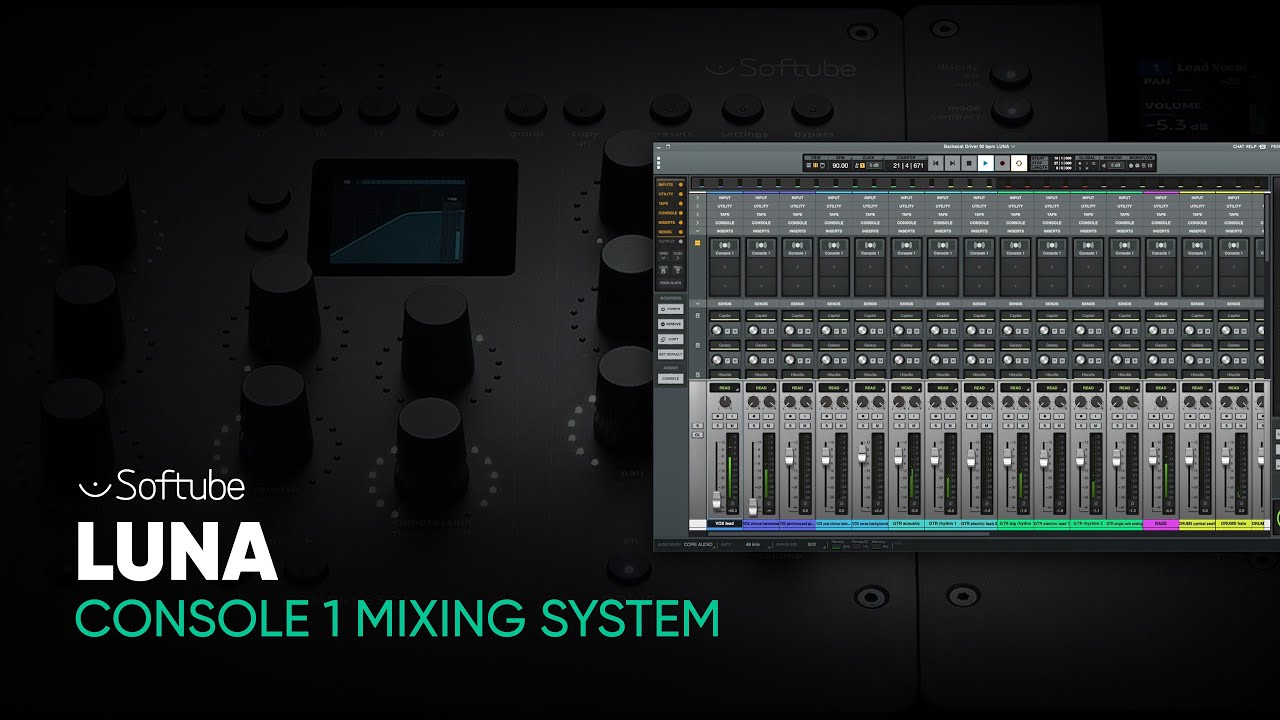
Task: Click the vertical dots icon at window left
Action: click(x=658, y=163)
